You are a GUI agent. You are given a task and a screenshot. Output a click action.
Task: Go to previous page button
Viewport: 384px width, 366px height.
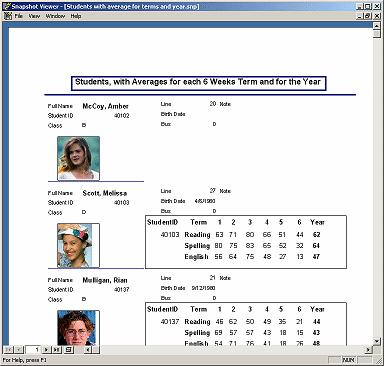18,349
